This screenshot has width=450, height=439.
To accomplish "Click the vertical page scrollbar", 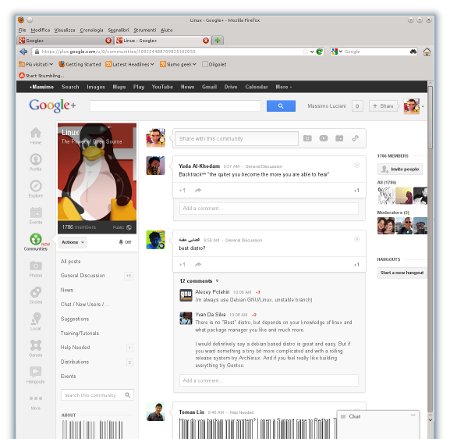I will [x=430, y=117].
